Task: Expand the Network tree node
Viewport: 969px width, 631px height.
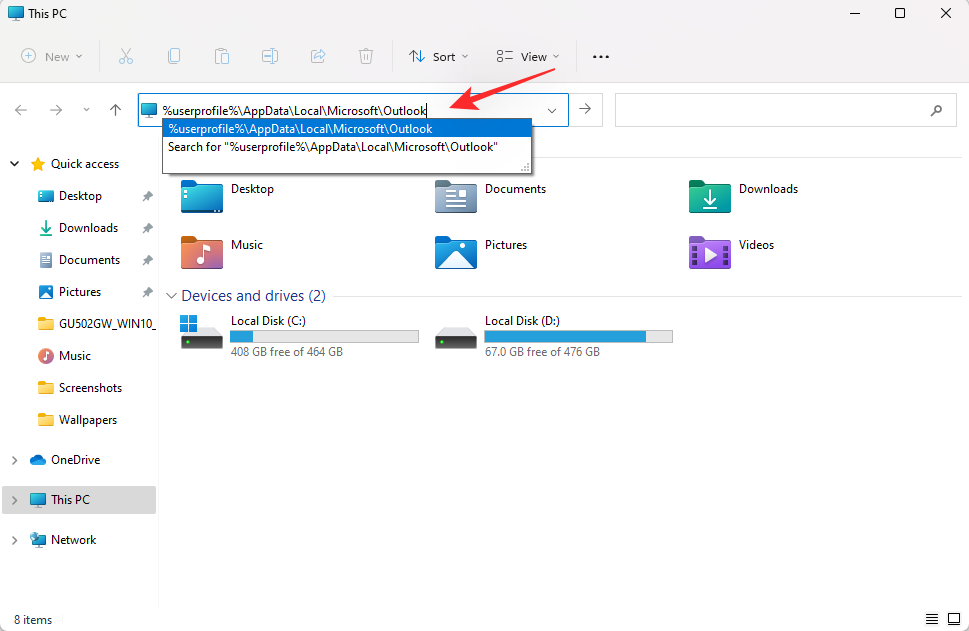Action: point(14,540)
